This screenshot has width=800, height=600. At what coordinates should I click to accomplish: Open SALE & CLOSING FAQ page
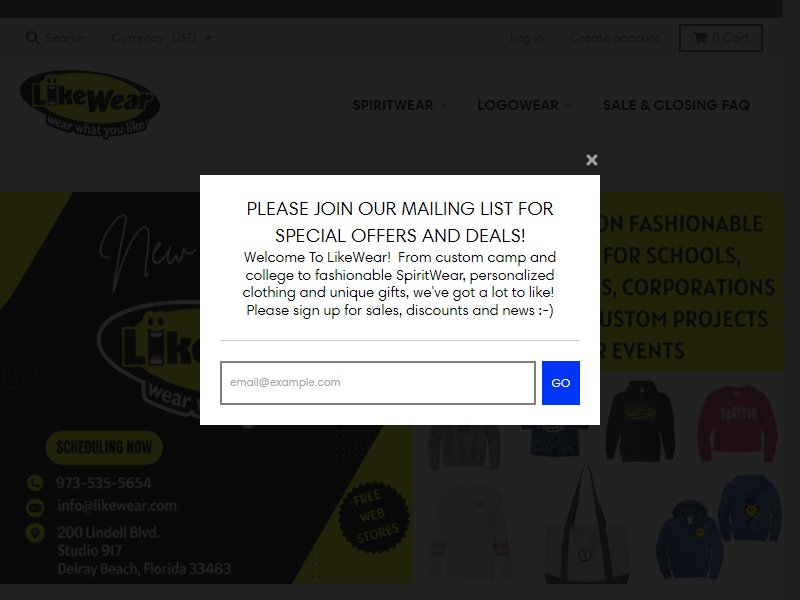pyautogui.click(x=676, y=105)
